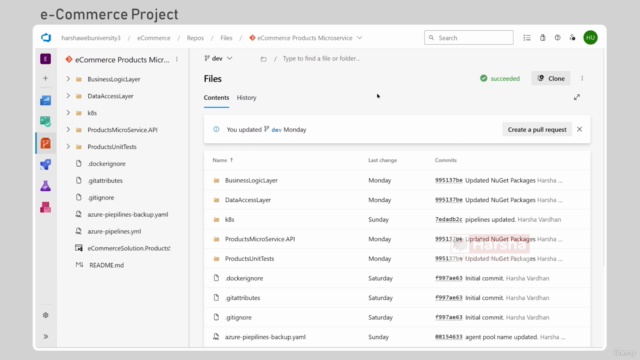Click the info icon in update banner
The width and height of the screenshot is (640, 360).
[x=216, y=129]
